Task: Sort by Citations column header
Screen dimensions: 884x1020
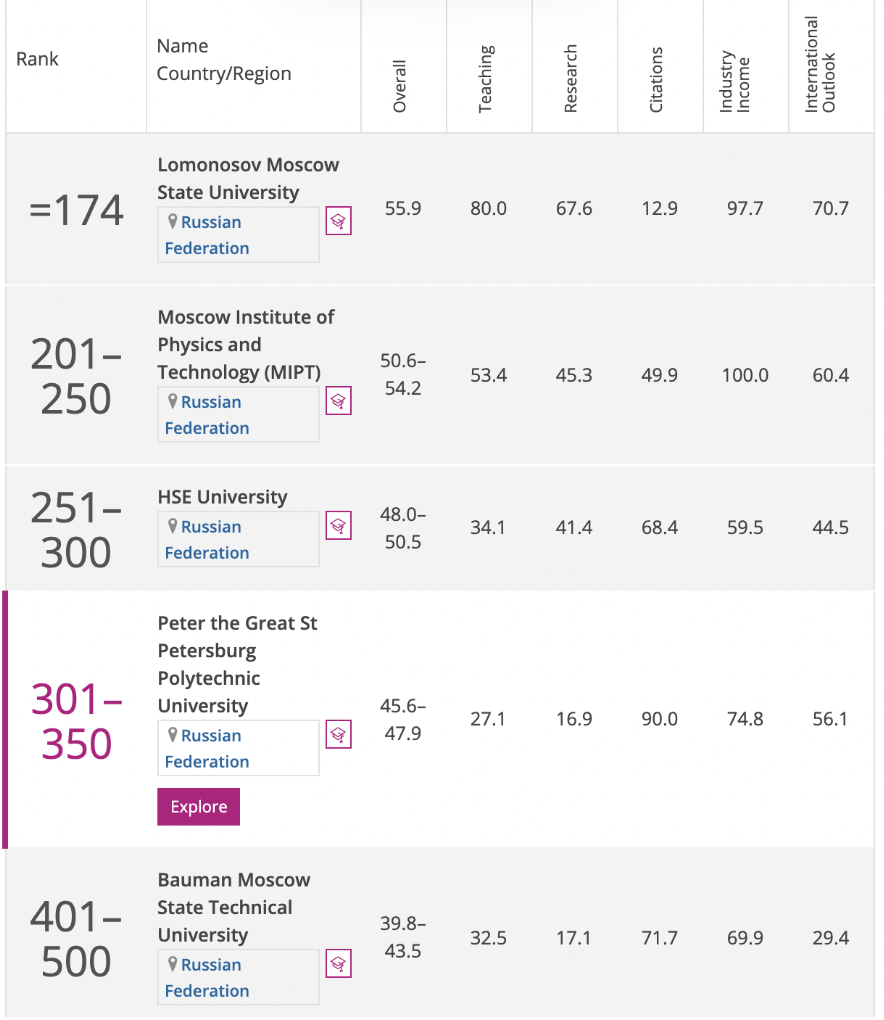Action: [656, 79]
